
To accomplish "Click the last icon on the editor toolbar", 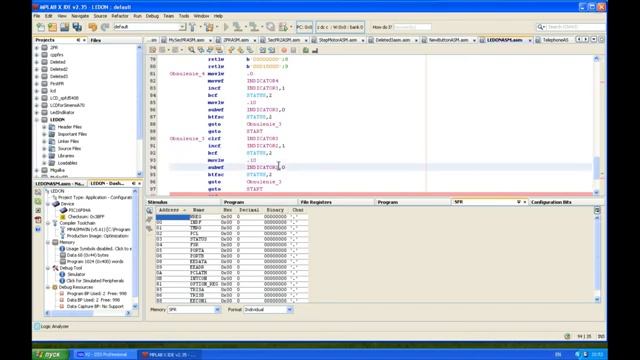I will pyautogui.click(x=315, y=50).
